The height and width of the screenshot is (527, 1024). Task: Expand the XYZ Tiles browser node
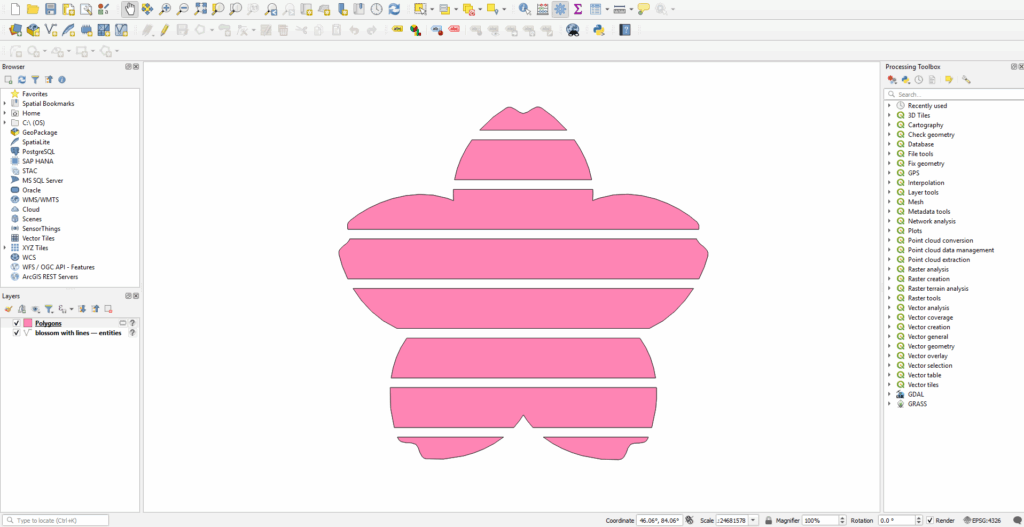pos(5,248)
